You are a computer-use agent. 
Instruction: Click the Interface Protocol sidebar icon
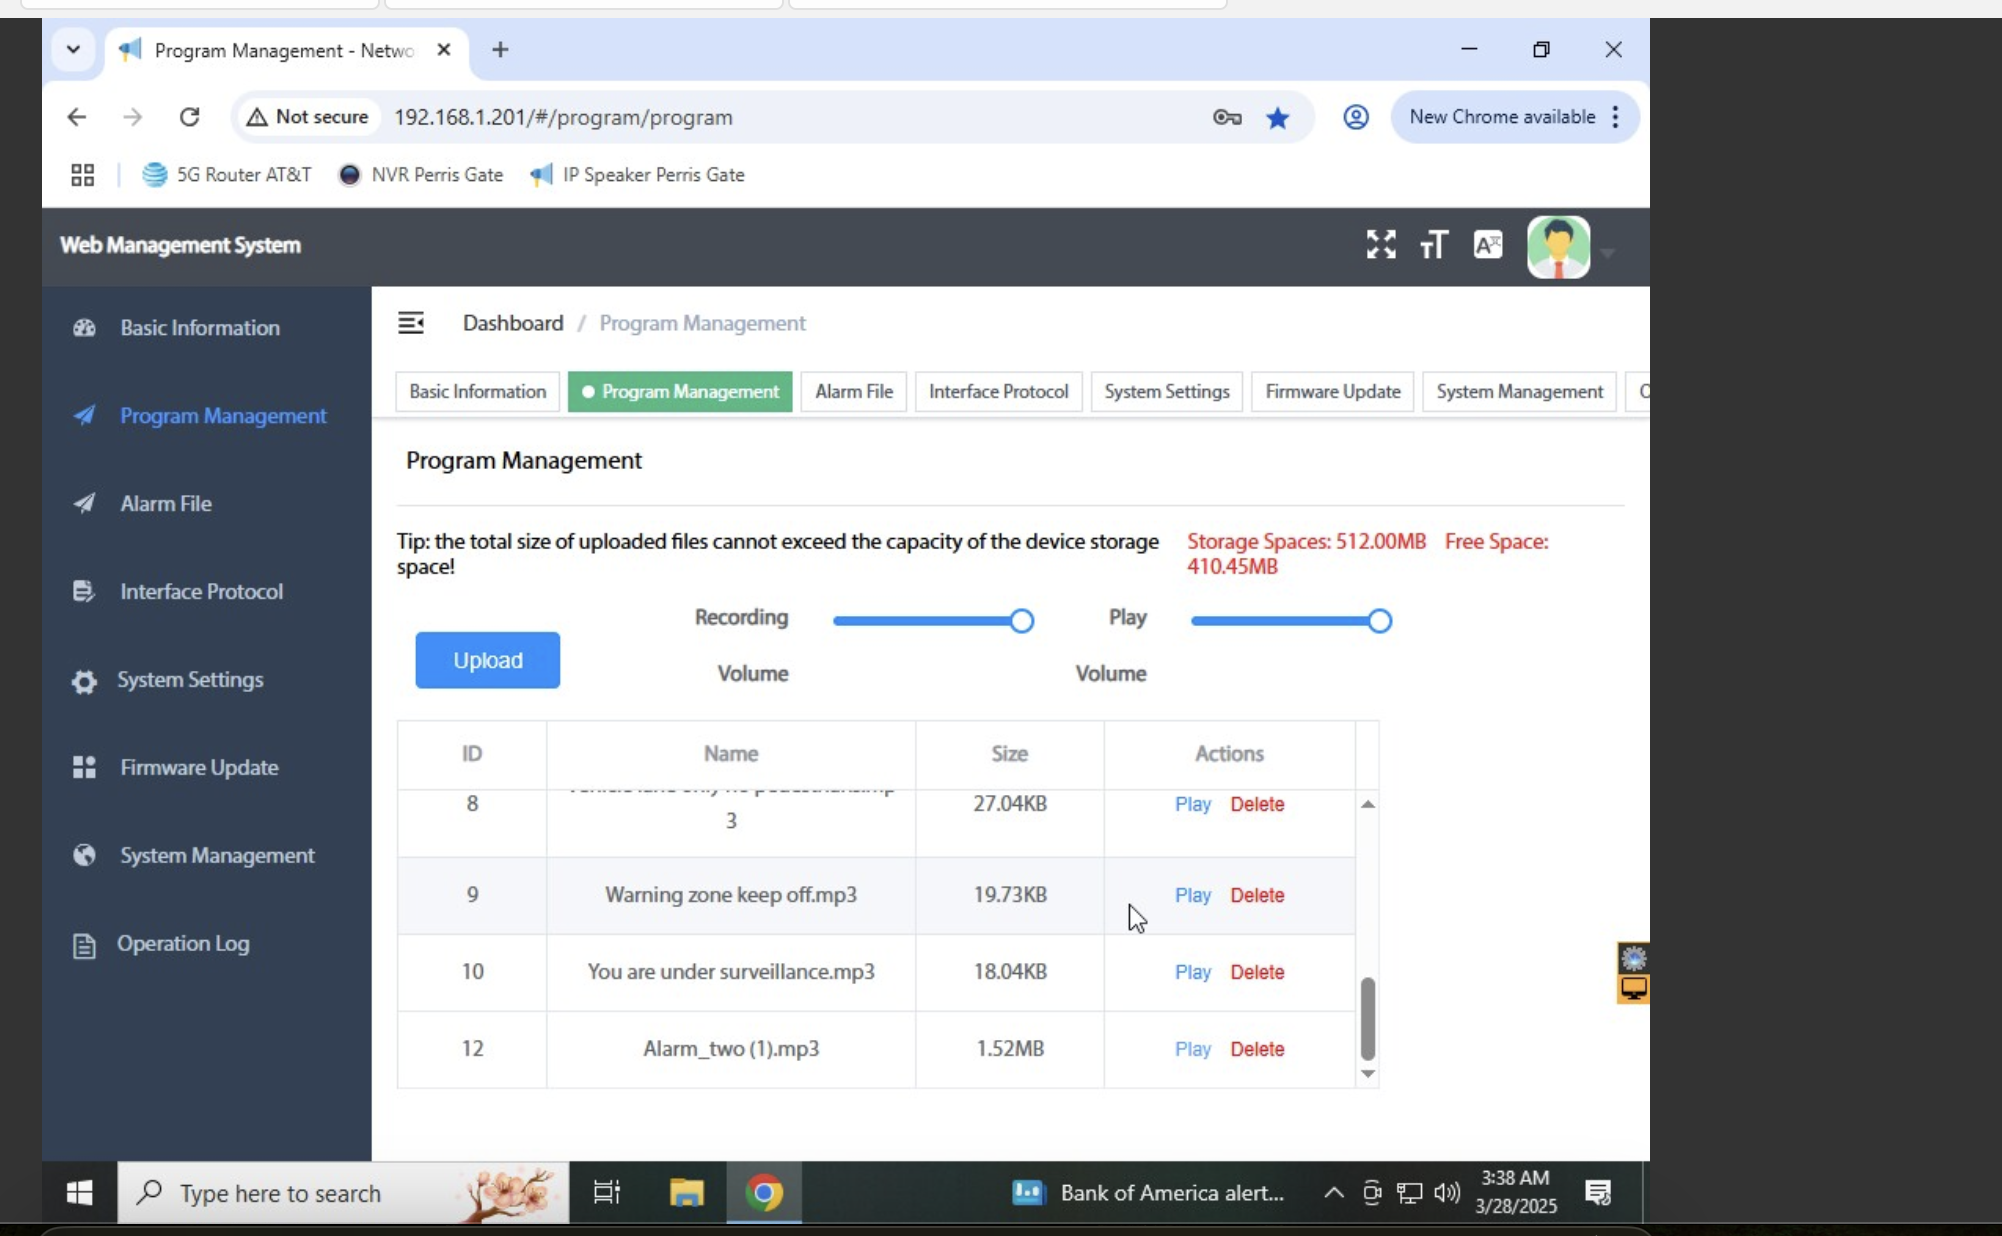click(x=84, y=591)
